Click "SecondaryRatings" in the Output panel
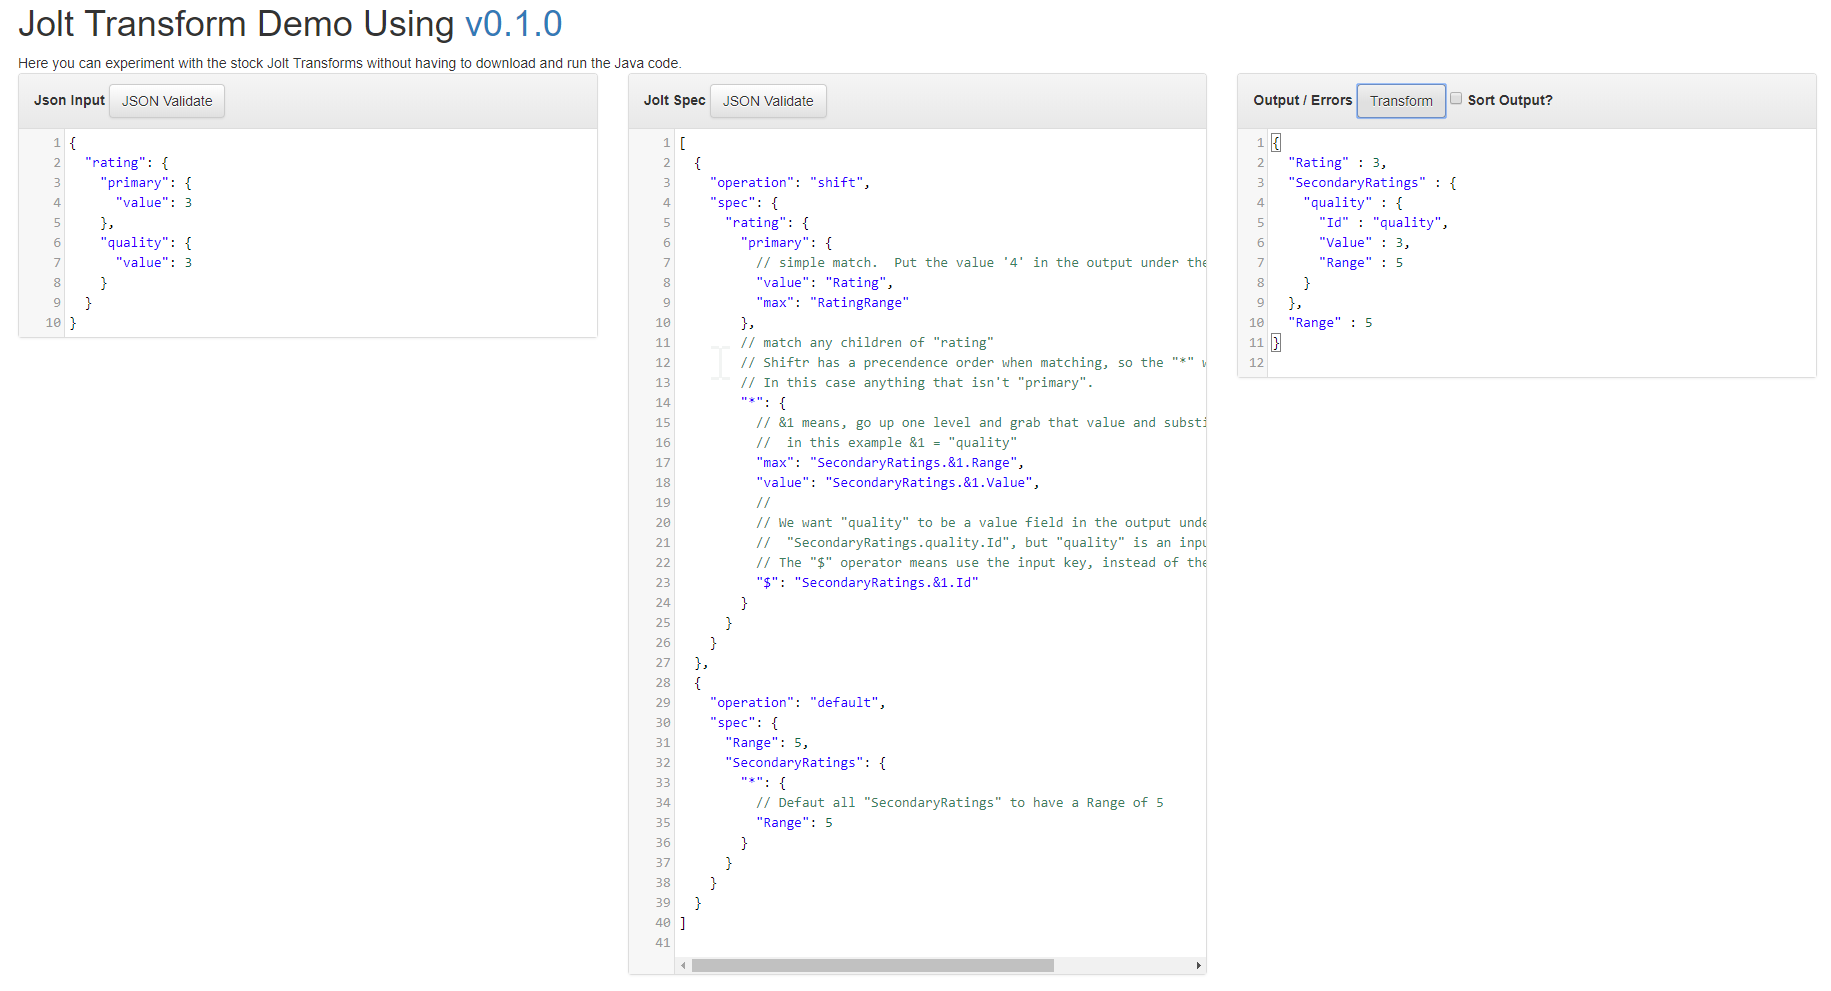This screenshot has width=1831, height=991. (1357, 182)
